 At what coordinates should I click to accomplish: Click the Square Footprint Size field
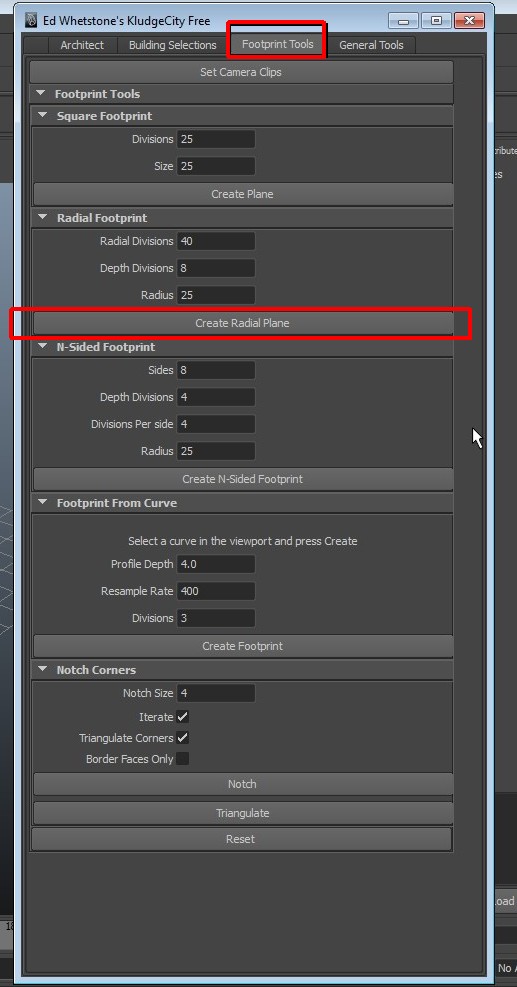click(216, 166)
